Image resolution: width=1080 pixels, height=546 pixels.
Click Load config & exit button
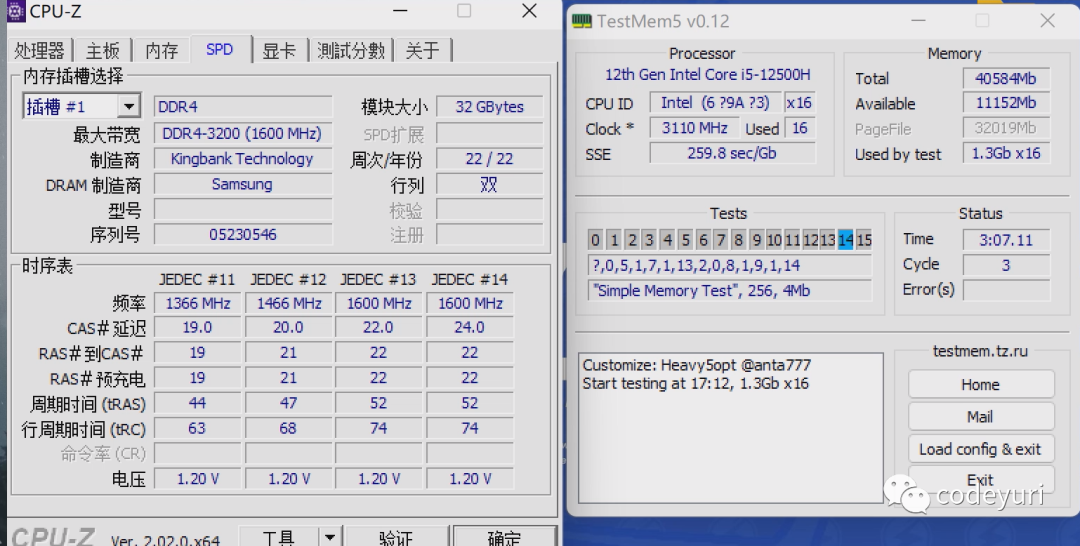click(x=981, y=449)
